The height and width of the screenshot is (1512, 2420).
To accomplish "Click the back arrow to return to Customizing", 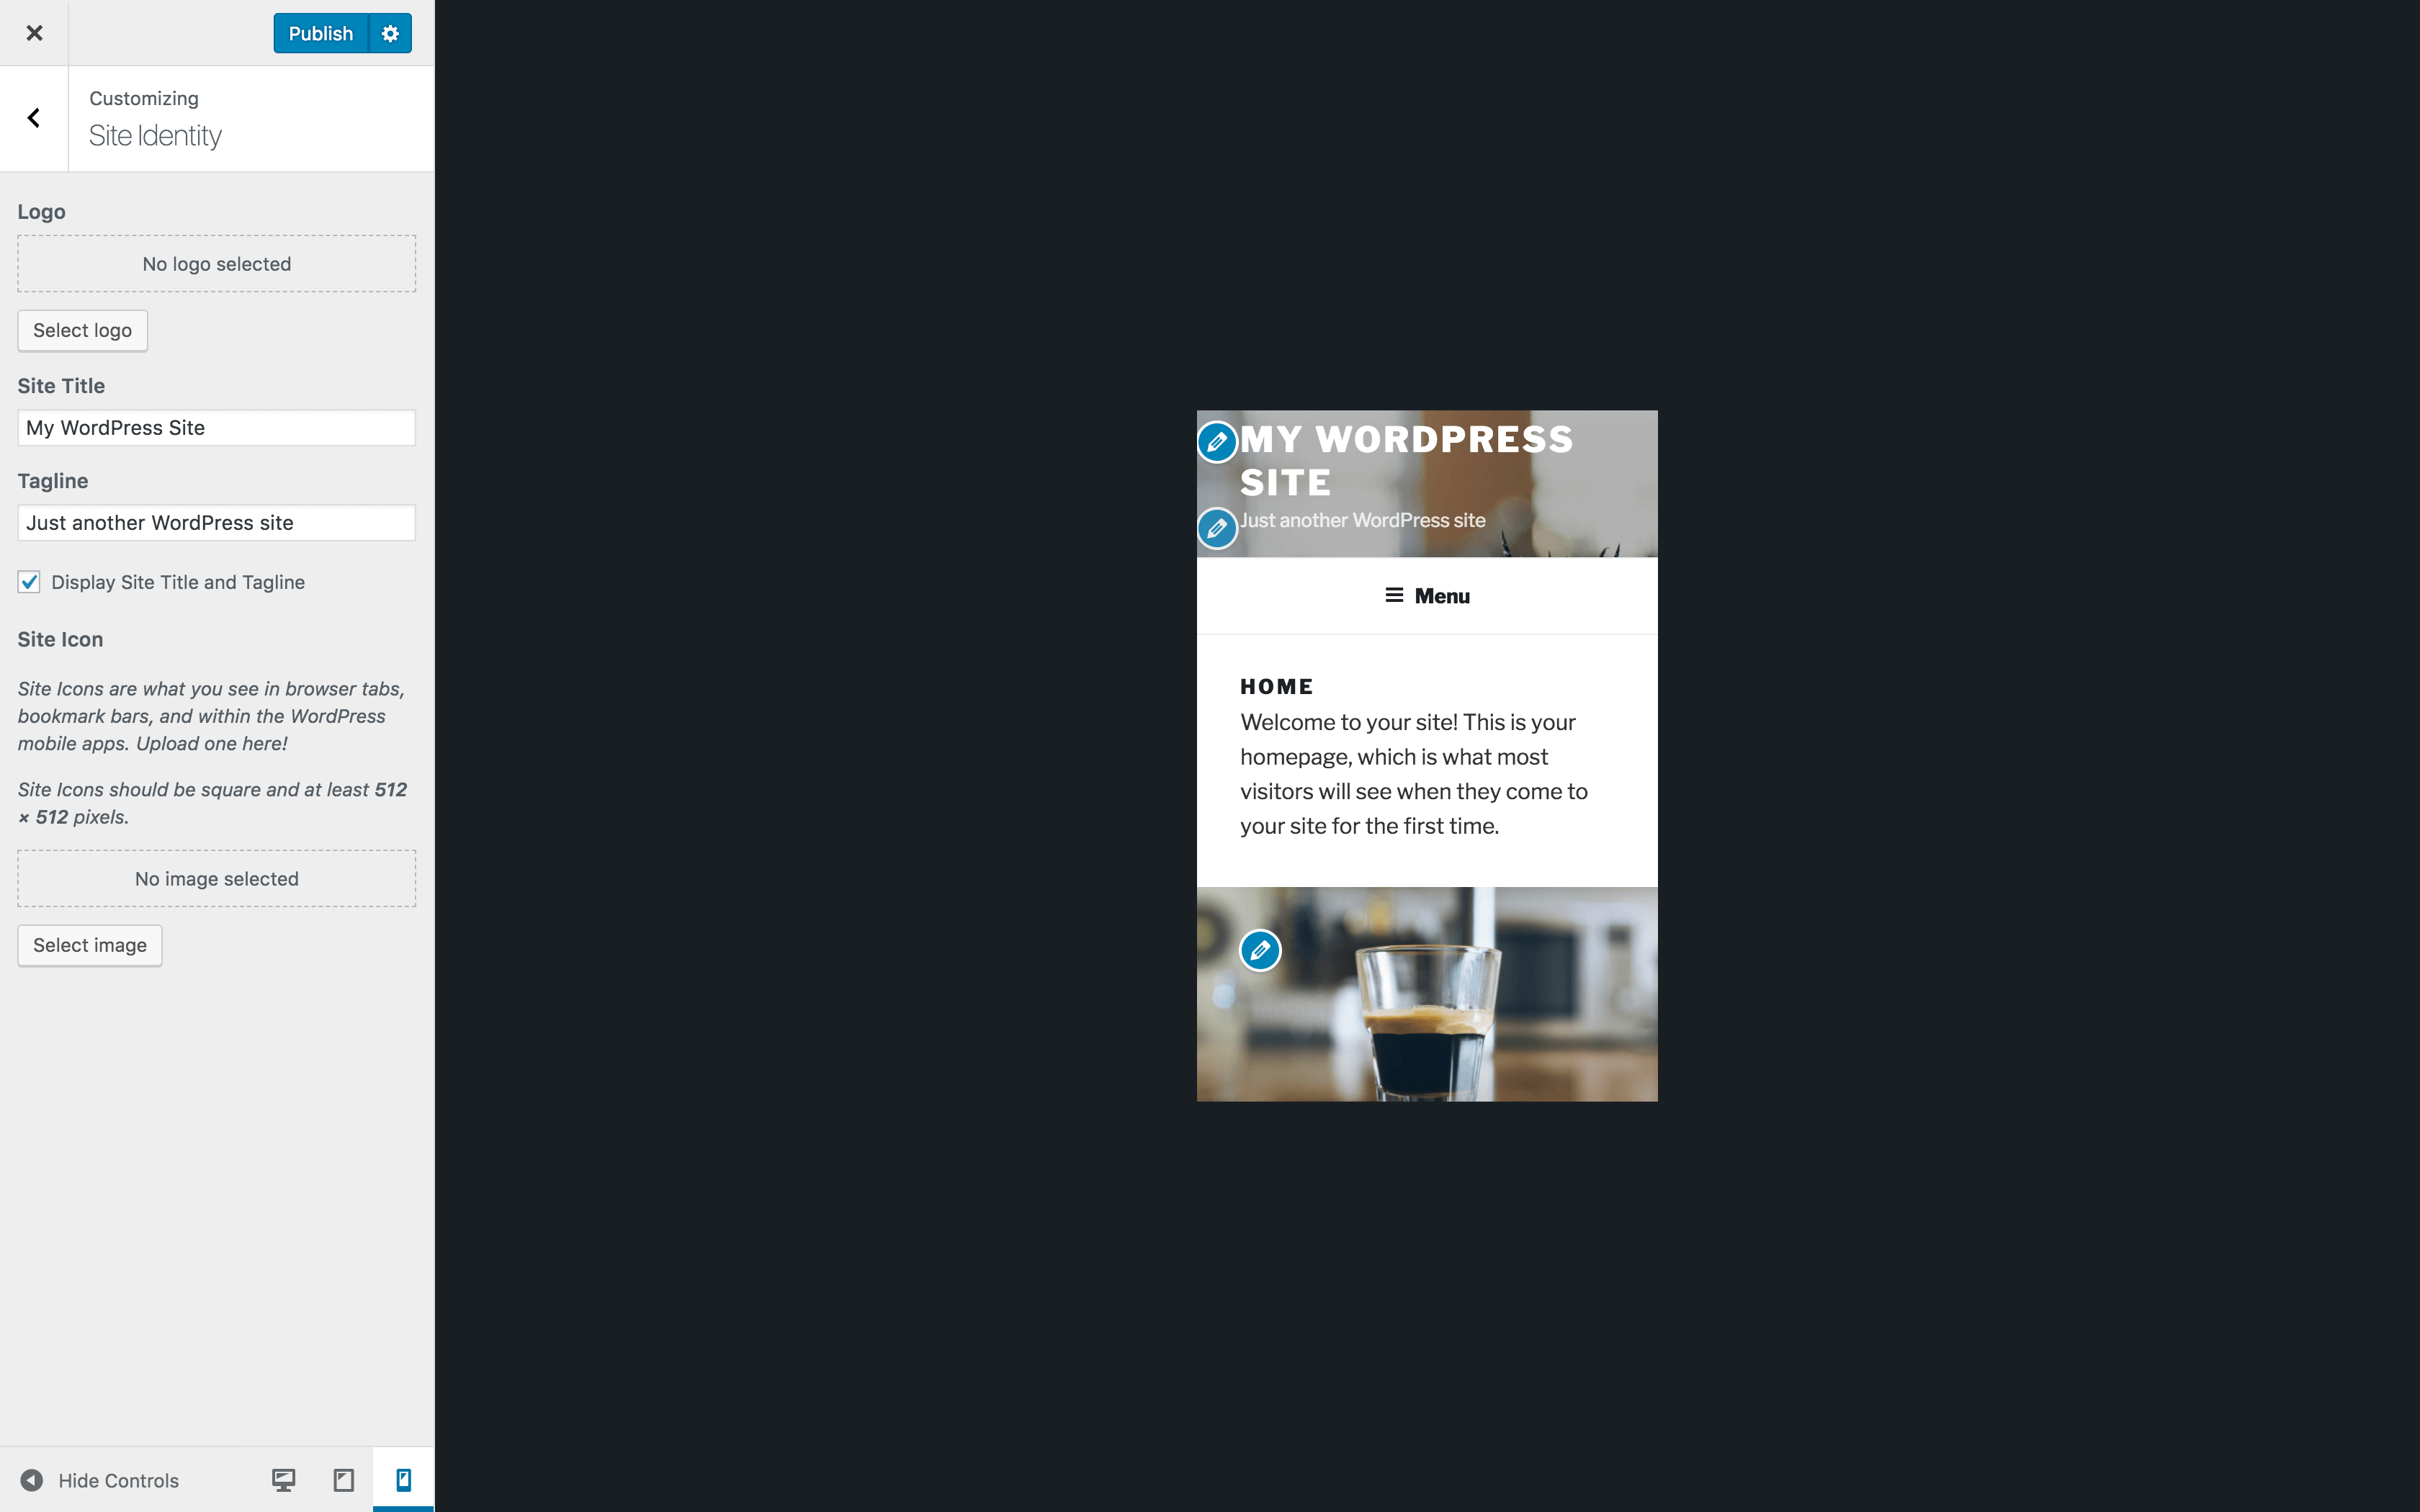I will (x=32, y=117).
